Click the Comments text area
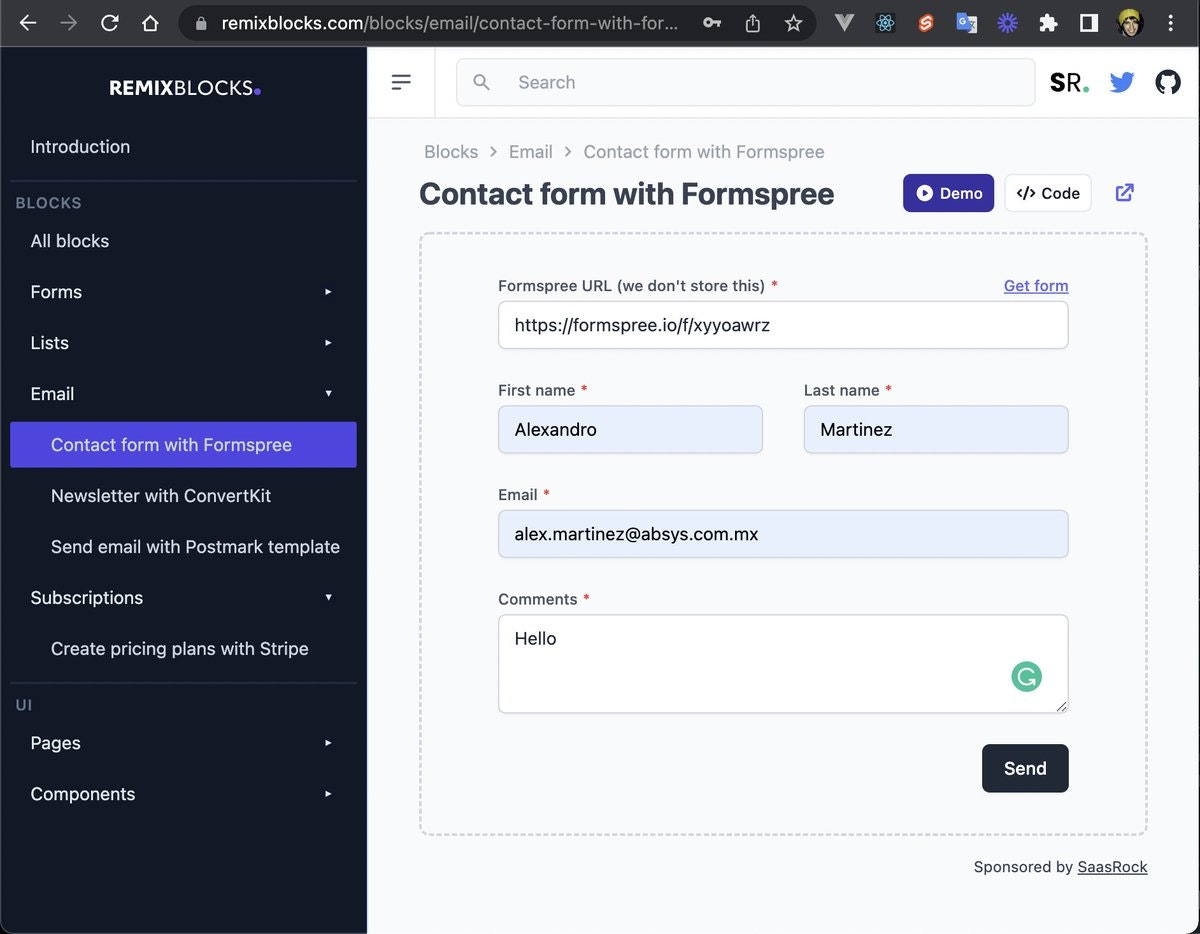Image resolution: width=1200 pixels, height=934 pixels. [783, 664]
